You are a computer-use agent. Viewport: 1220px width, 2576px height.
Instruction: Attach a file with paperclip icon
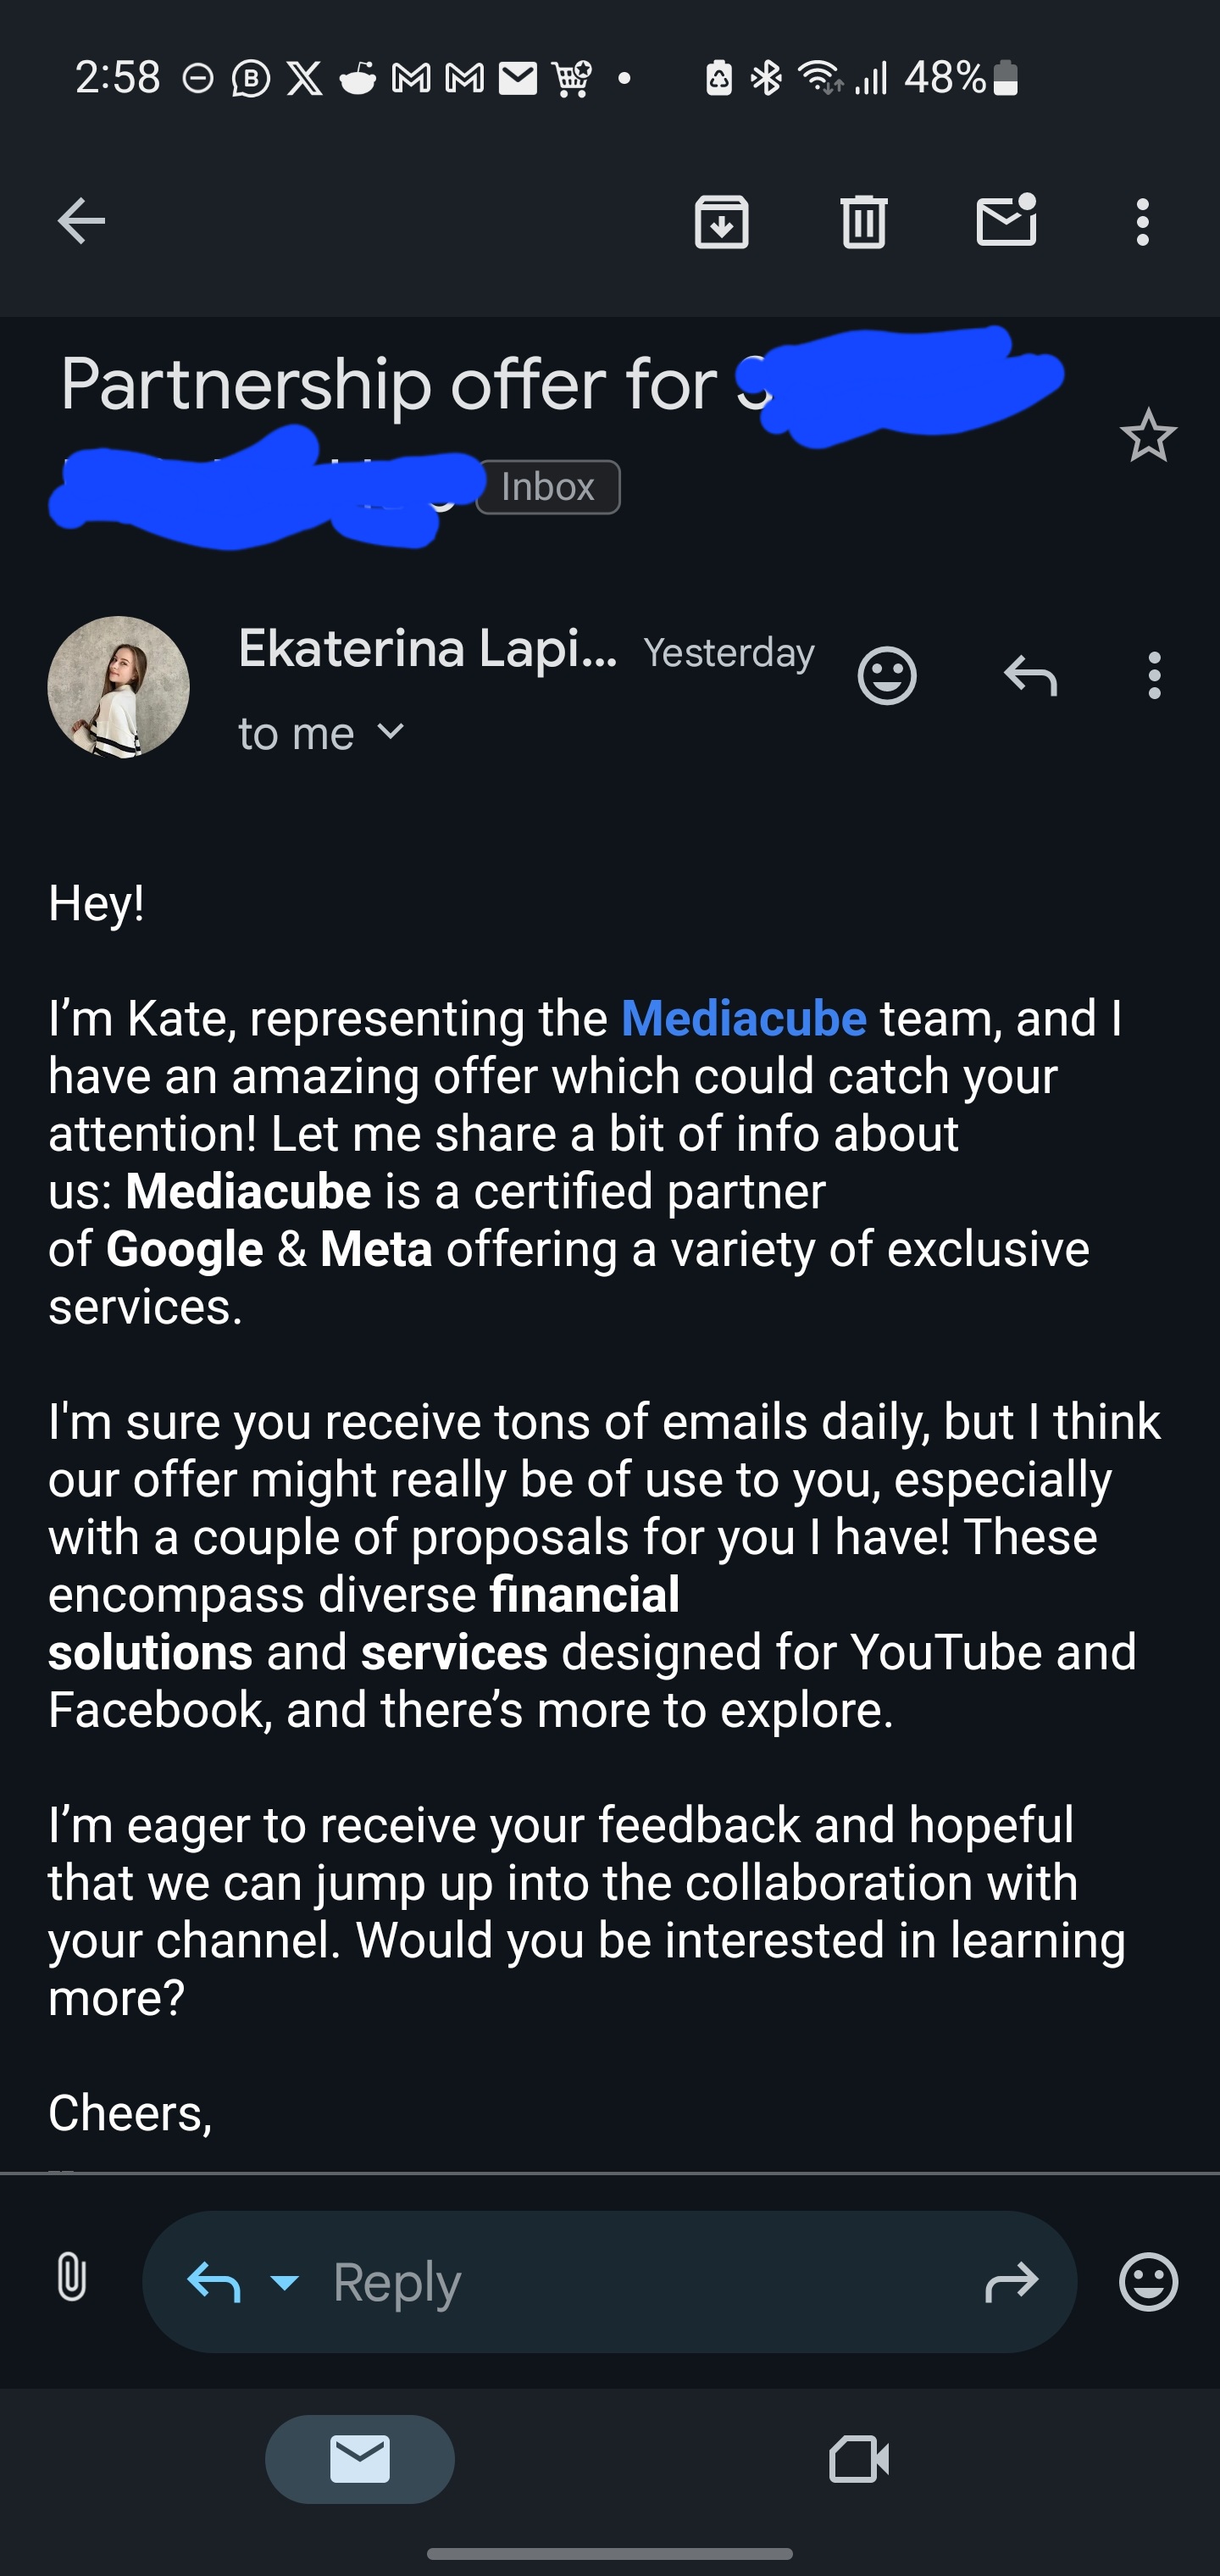pos(72,2281)
